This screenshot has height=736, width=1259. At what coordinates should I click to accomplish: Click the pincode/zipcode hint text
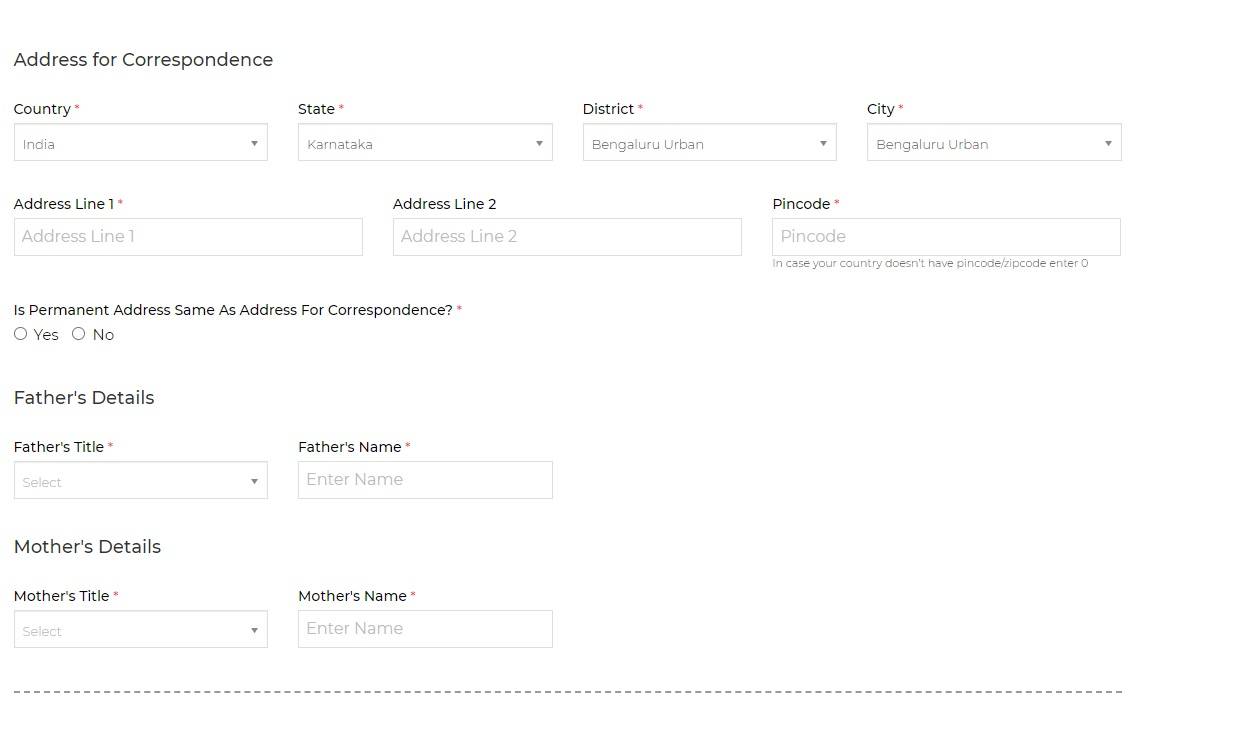[930, 264]
